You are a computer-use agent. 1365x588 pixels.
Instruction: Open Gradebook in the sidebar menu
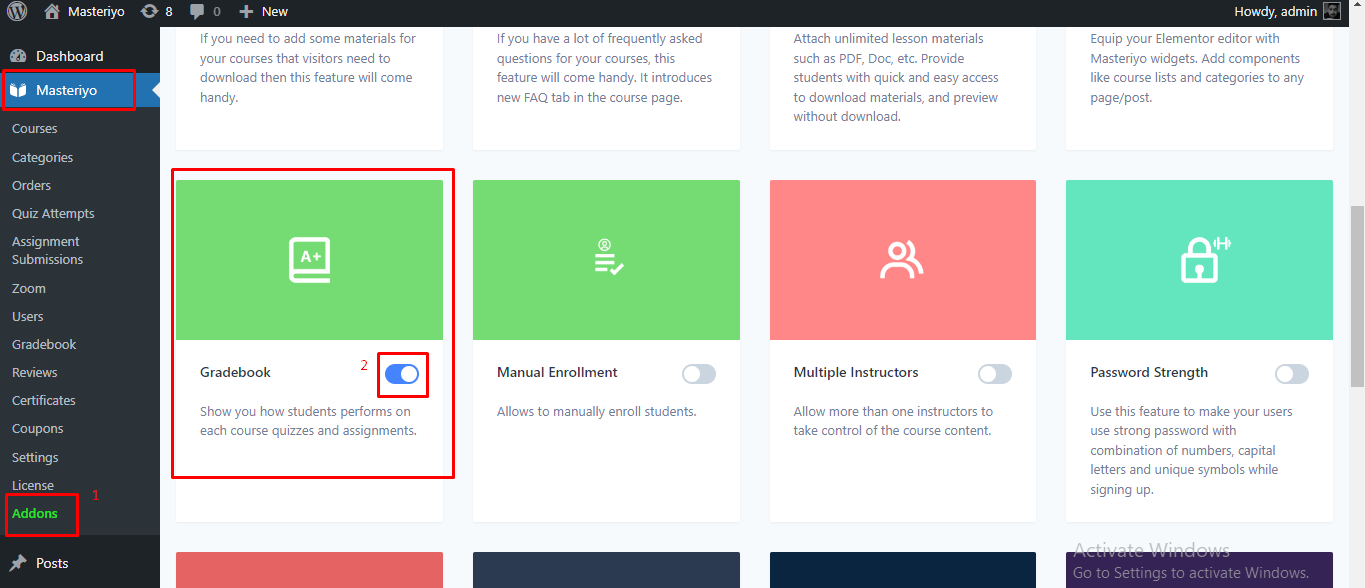point(44,344)
